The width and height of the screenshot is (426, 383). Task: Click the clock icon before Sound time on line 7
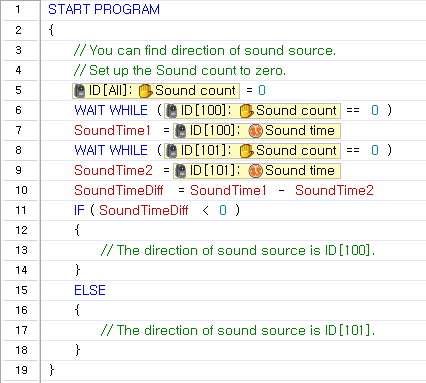click(x=256, y=131)
